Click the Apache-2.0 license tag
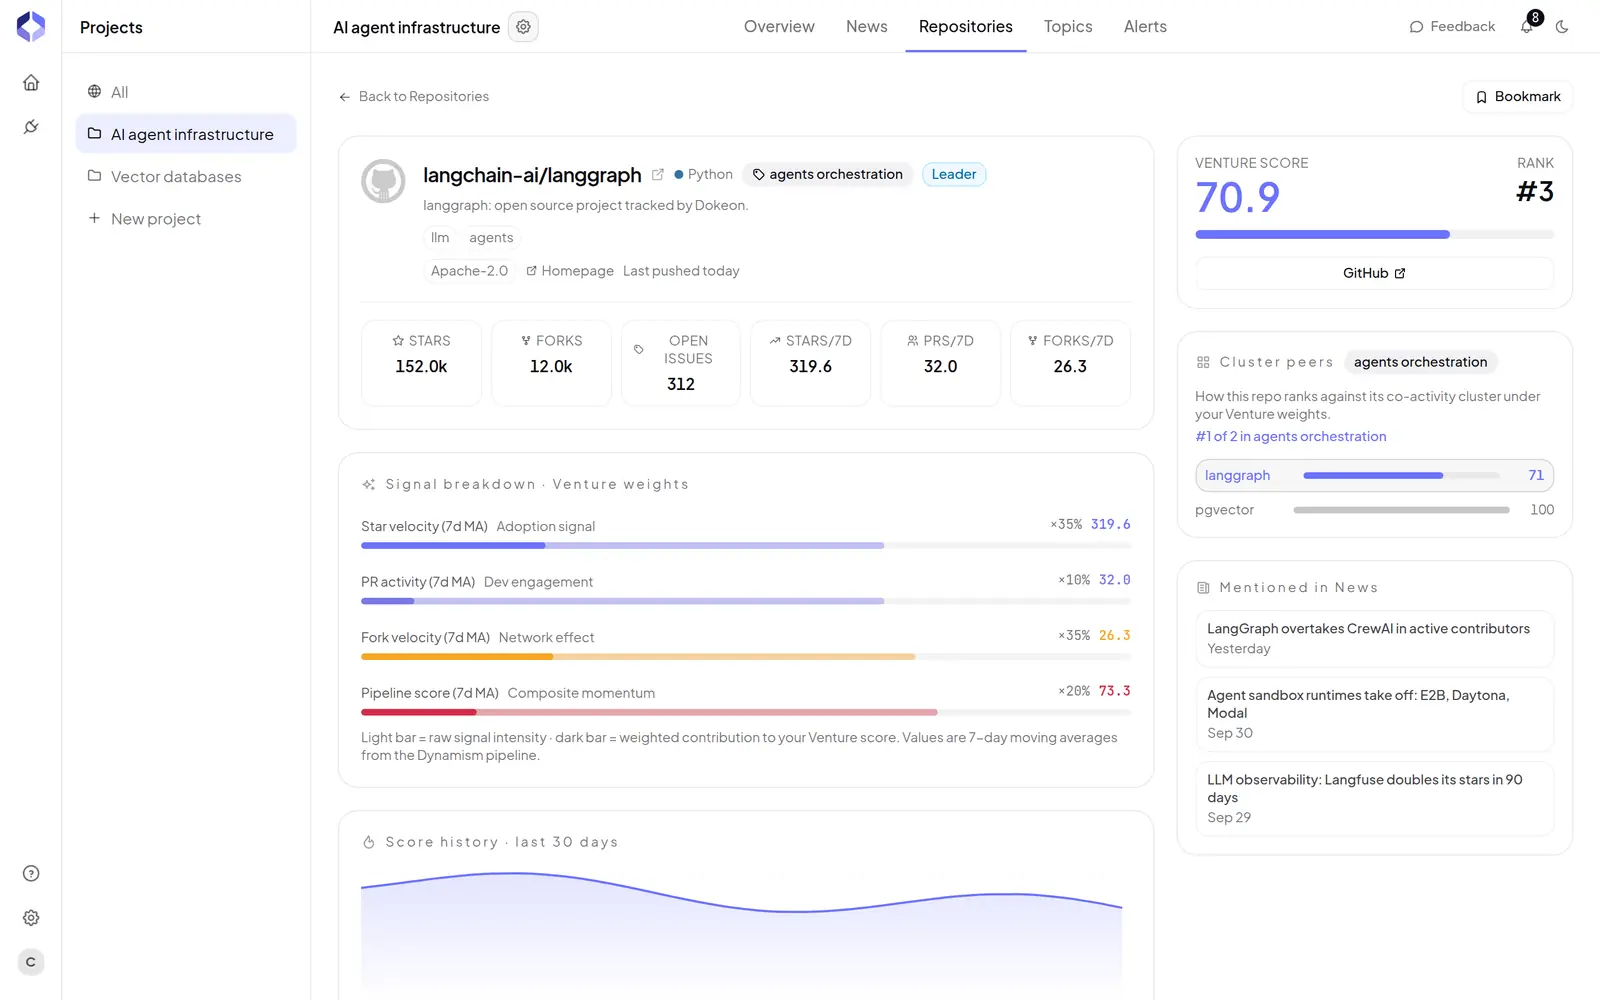 469,271
